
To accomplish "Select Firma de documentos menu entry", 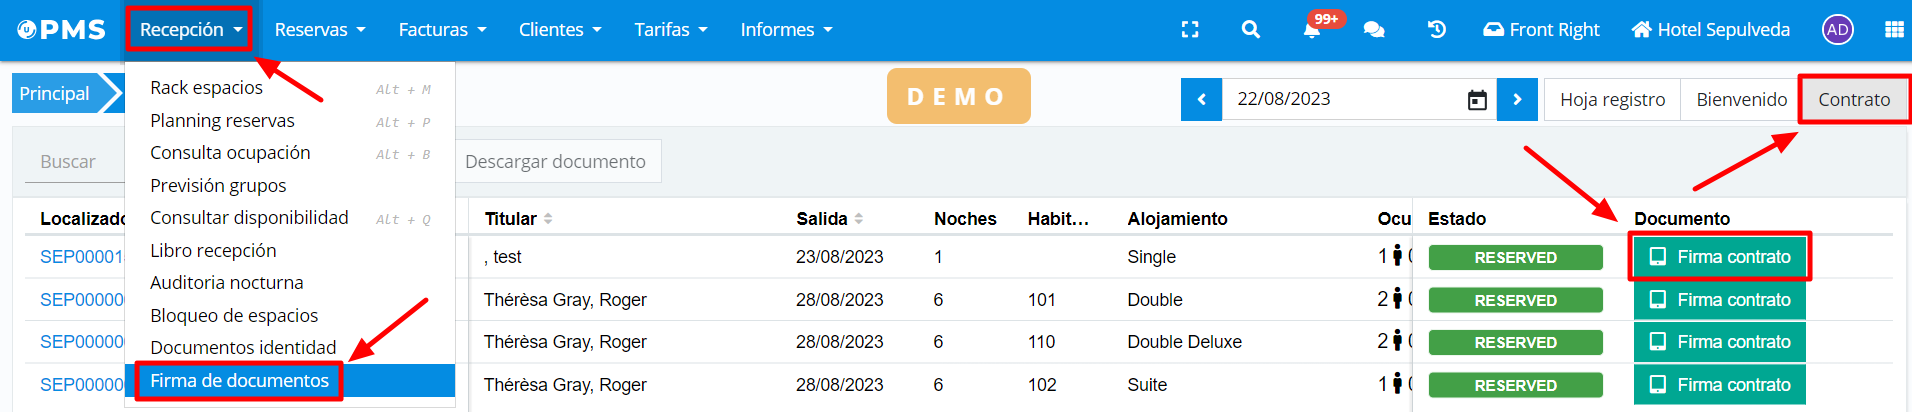I will pos(240,381).
